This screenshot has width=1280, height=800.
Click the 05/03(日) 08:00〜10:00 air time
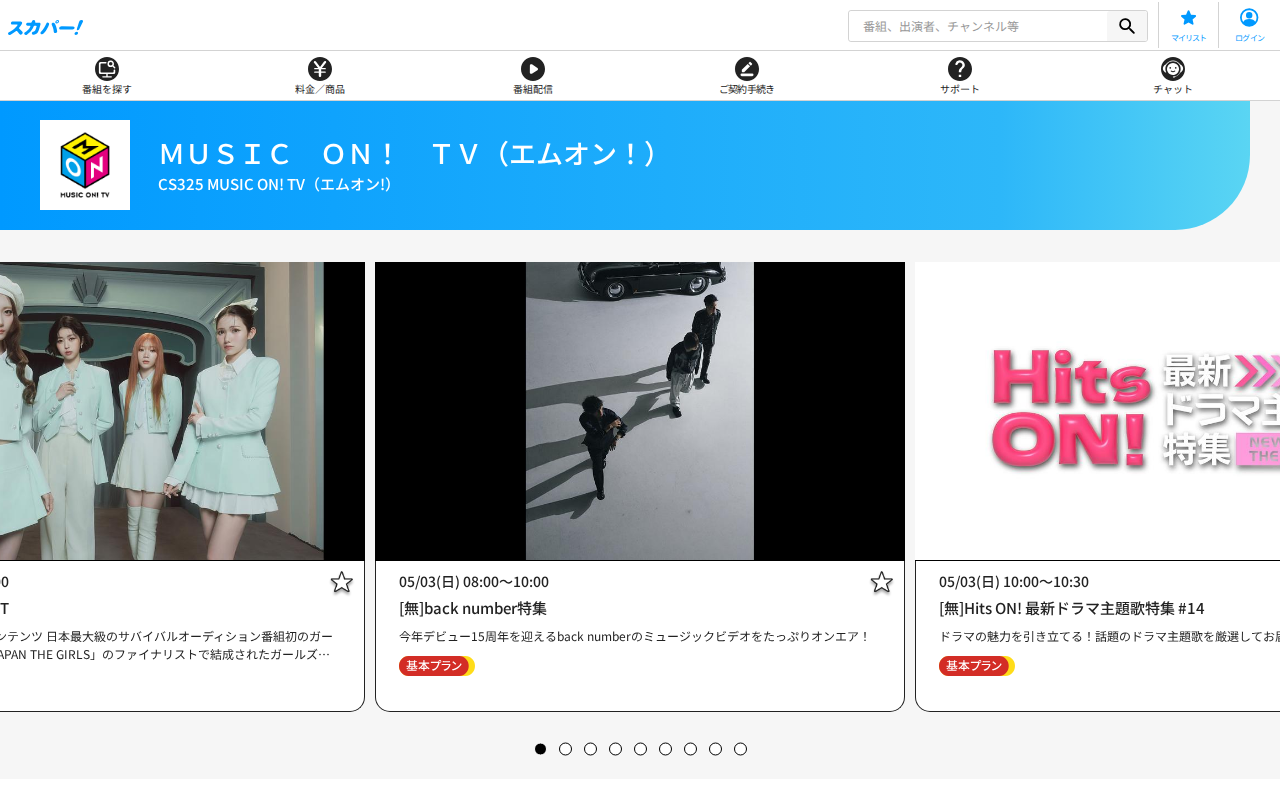[x=474, y=581]
